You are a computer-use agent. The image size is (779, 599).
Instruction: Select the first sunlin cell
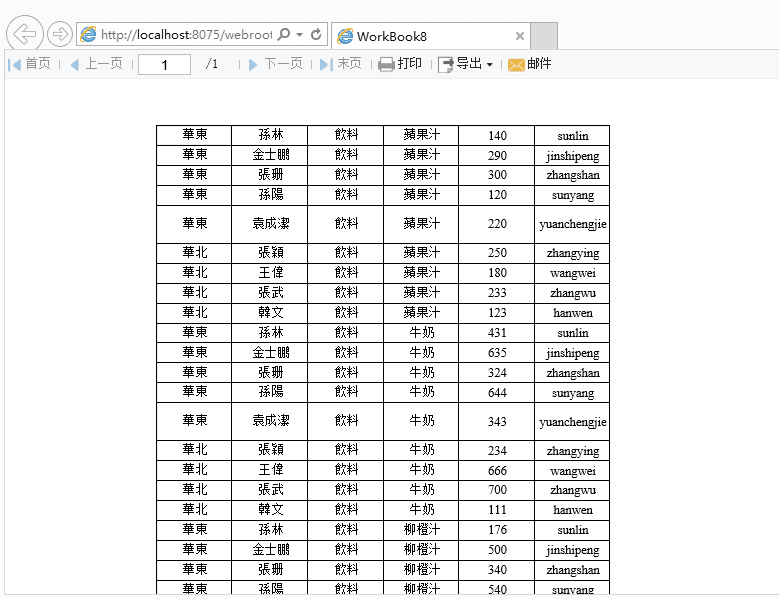click(572, 136)
